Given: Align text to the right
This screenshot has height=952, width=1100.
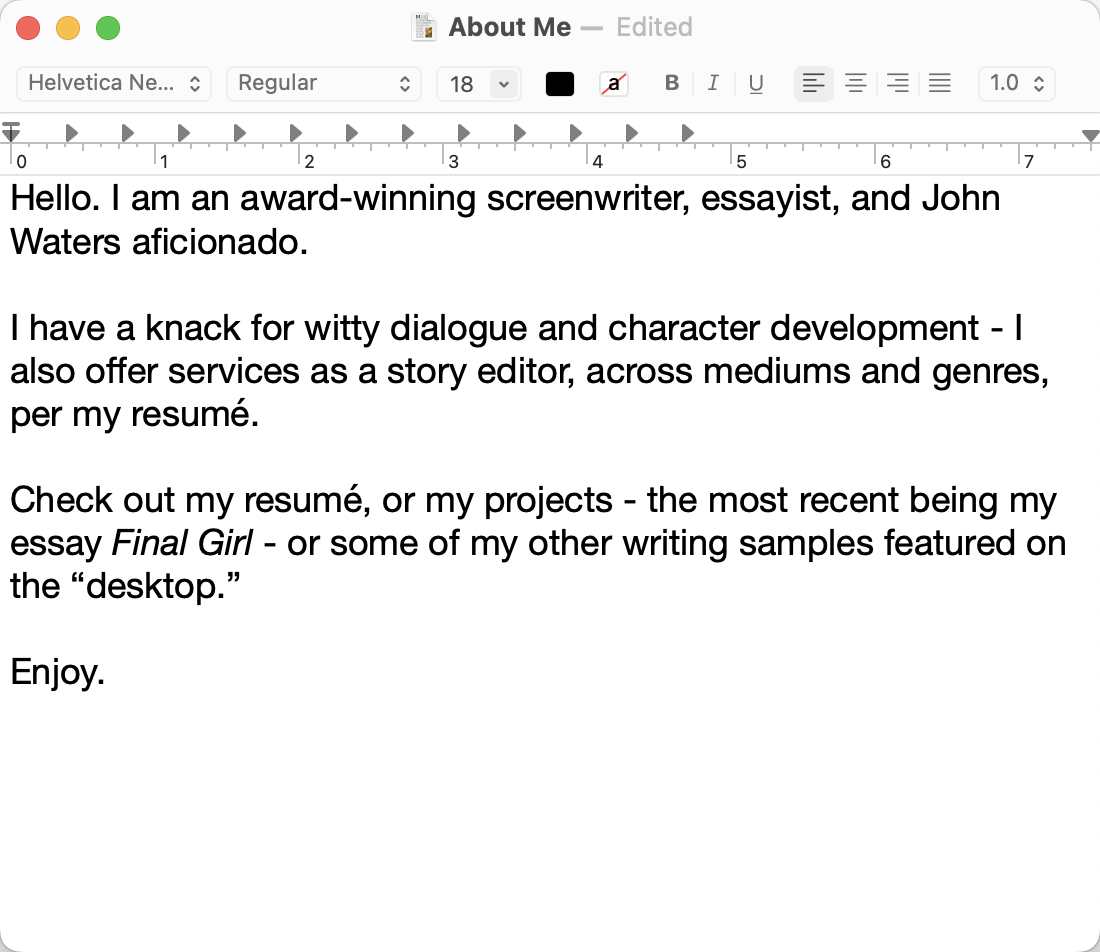Looking at the screenshot, I should [x=898, y=83].
